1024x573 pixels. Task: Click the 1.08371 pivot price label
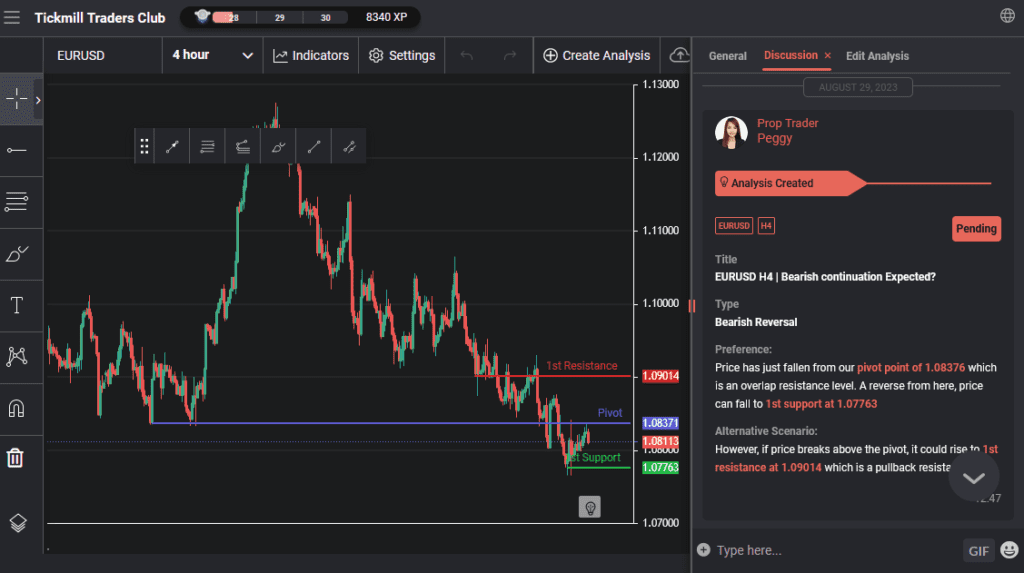(660, 423)
